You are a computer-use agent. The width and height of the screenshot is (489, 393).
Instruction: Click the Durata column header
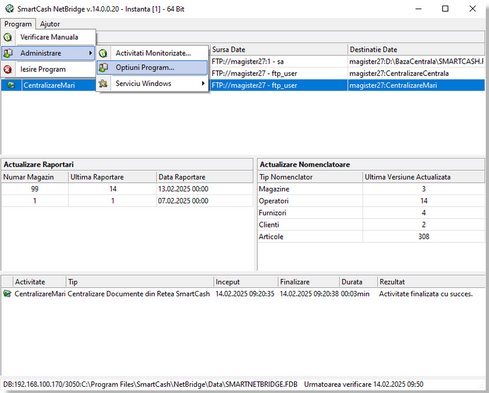358,282
